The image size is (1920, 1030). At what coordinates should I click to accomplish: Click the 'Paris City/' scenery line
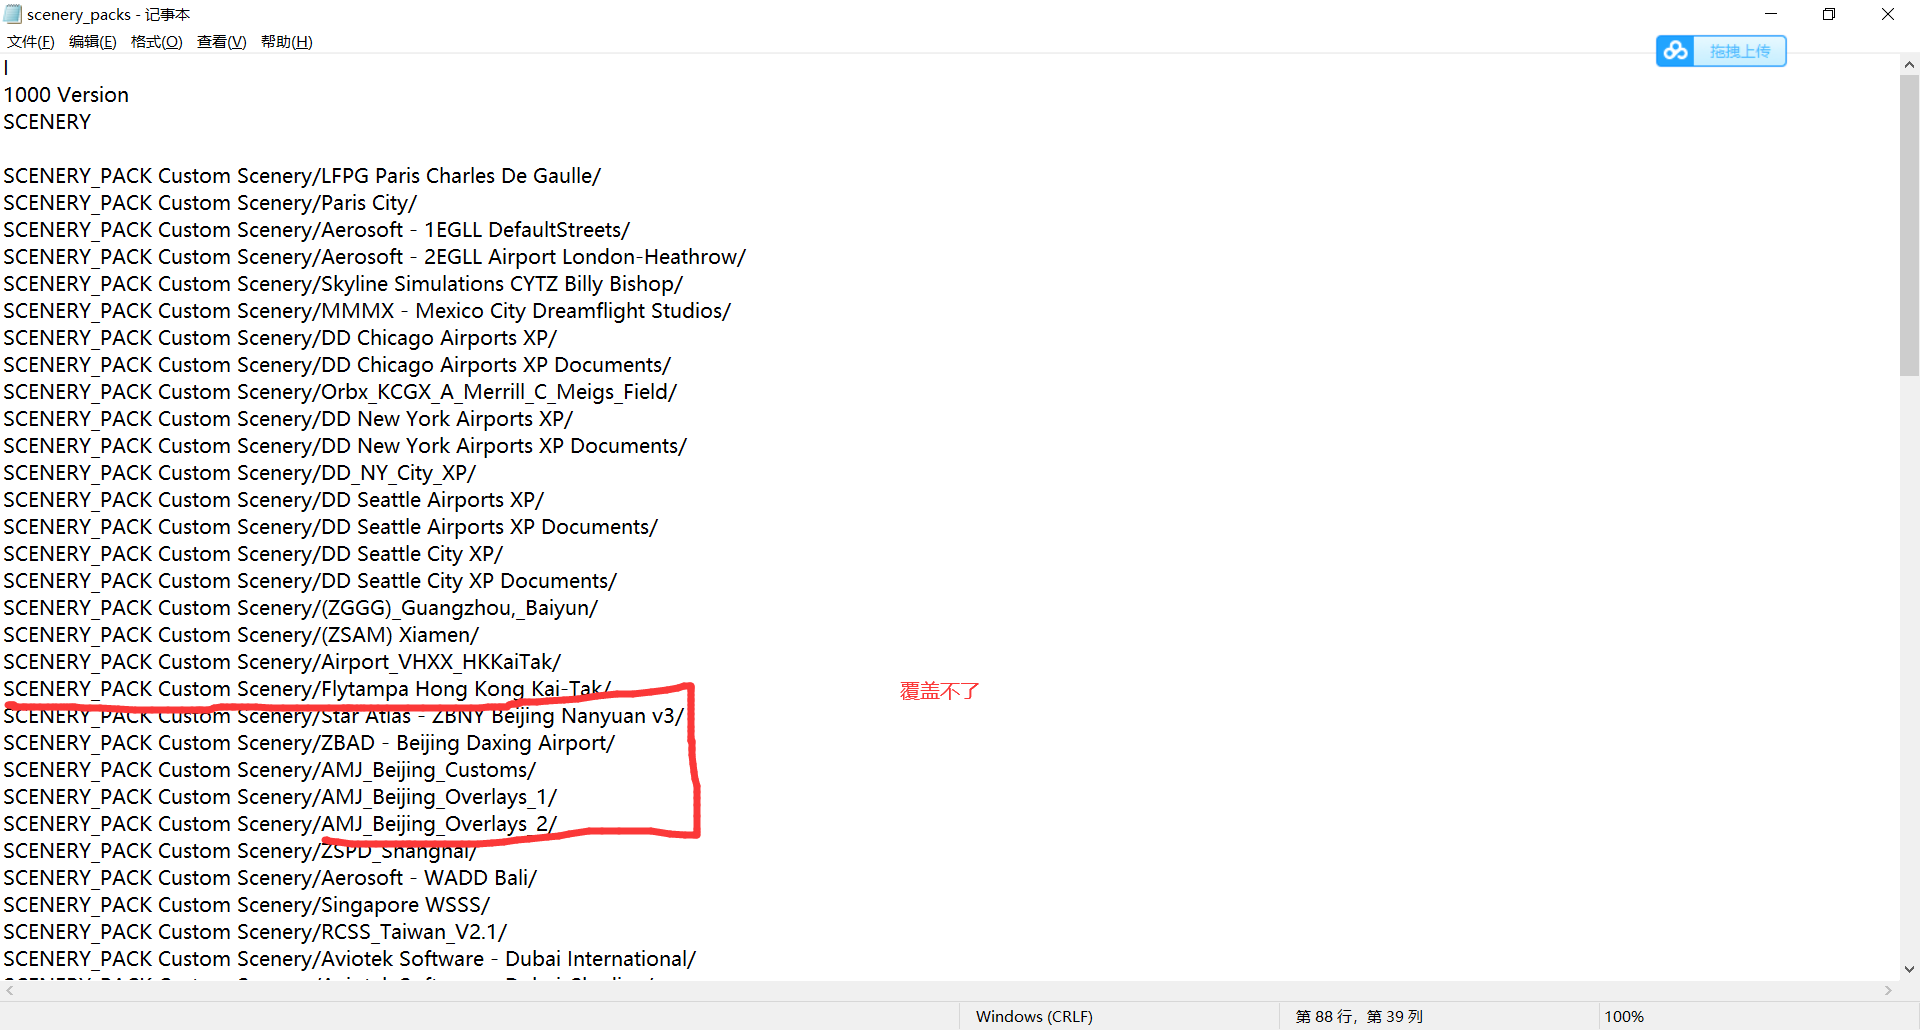pyautogui.click(x=210, y=203)
